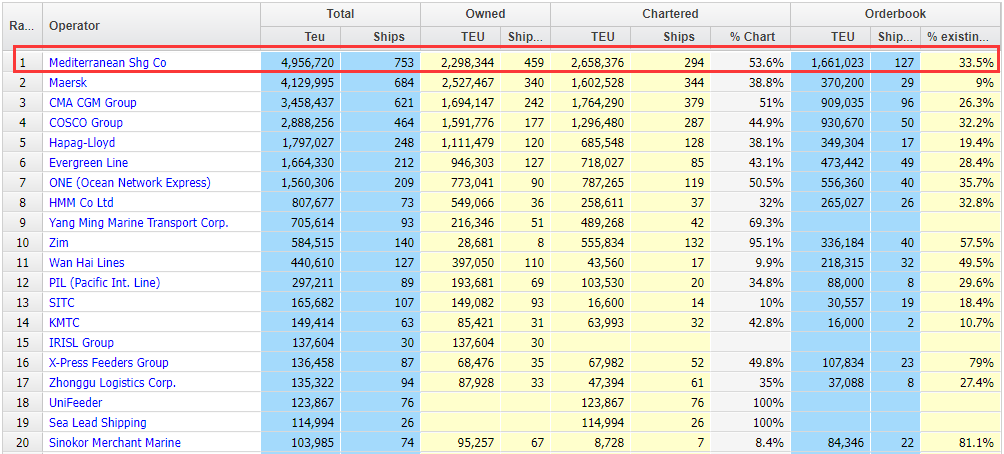Screen dimensions: 1004x454
Task: Open the SITC operator link
Action: 62,302
